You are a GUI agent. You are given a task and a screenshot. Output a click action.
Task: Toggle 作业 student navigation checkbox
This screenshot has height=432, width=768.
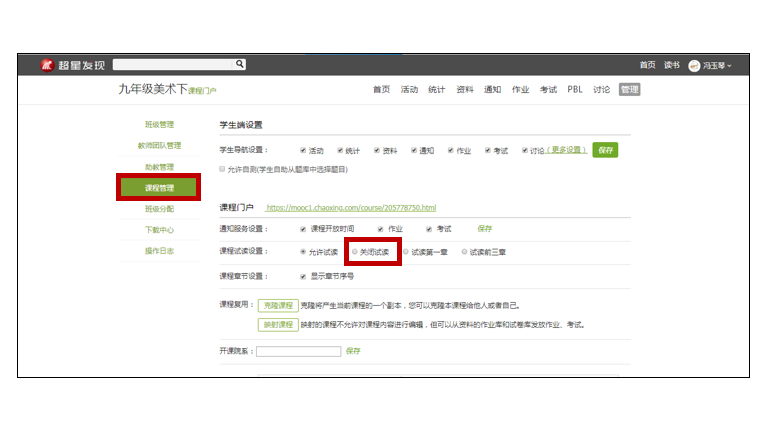coord(451,150)
